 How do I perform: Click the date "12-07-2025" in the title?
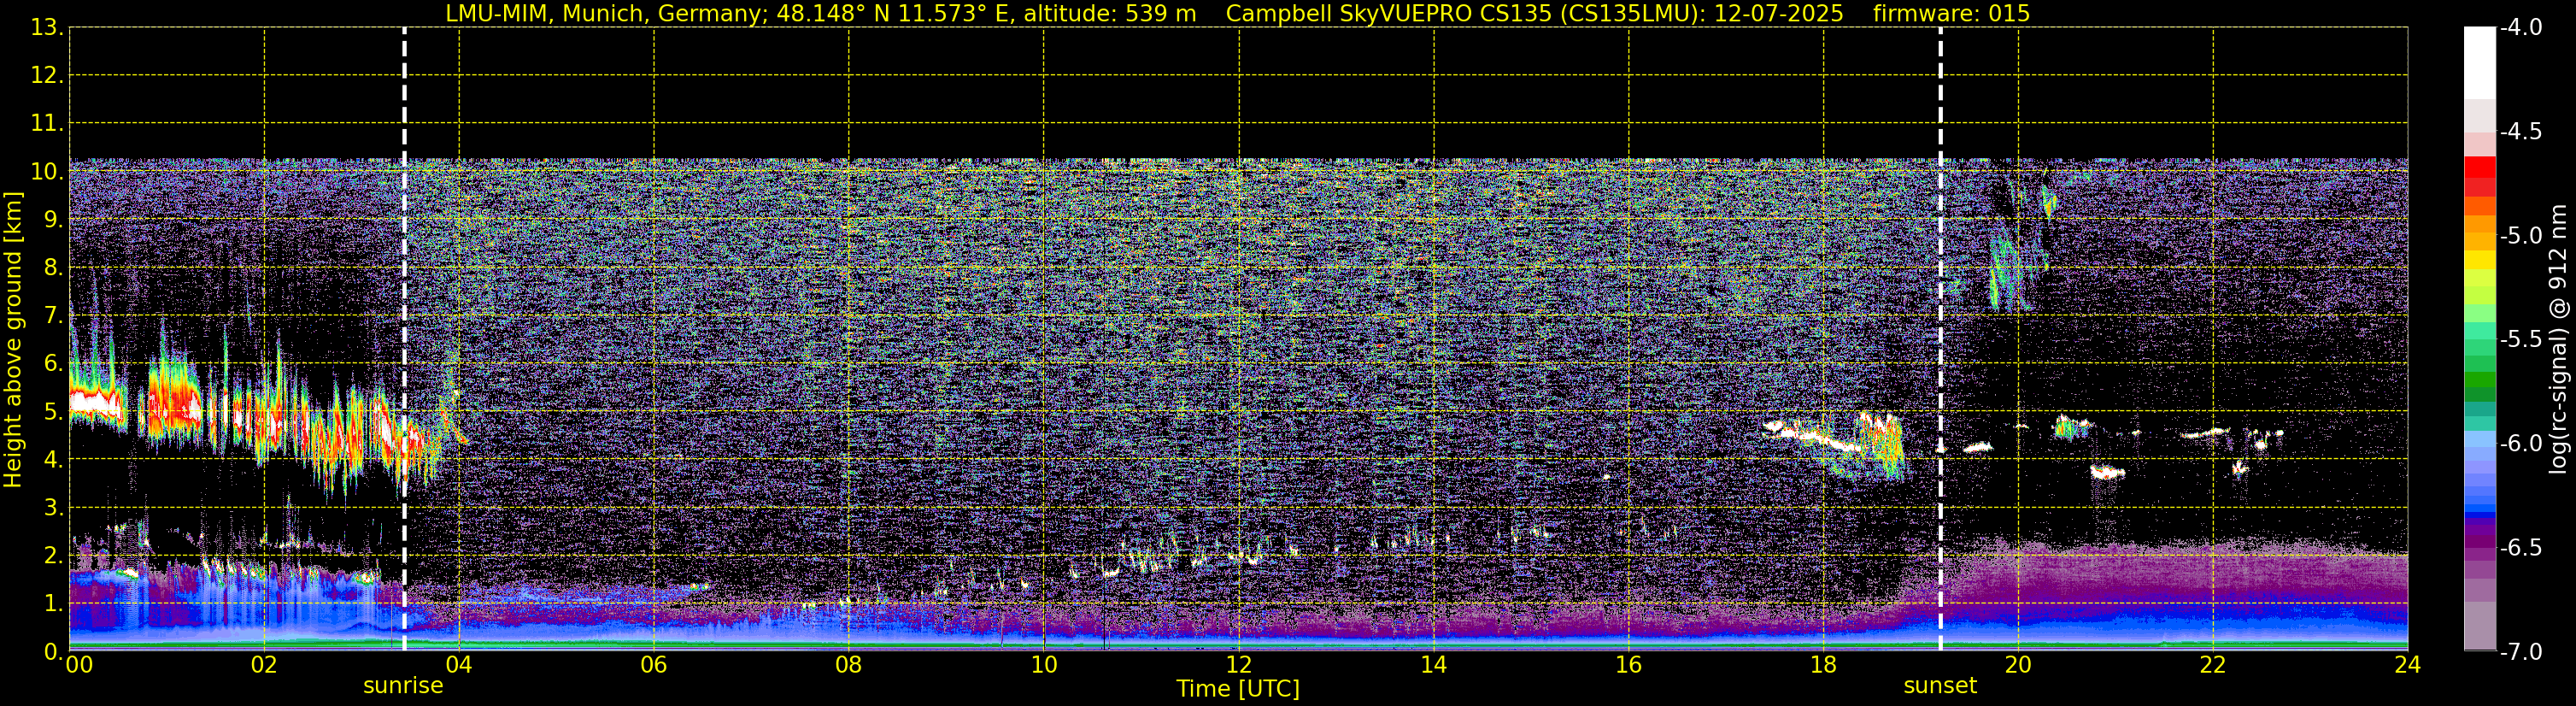(1779, 14)
